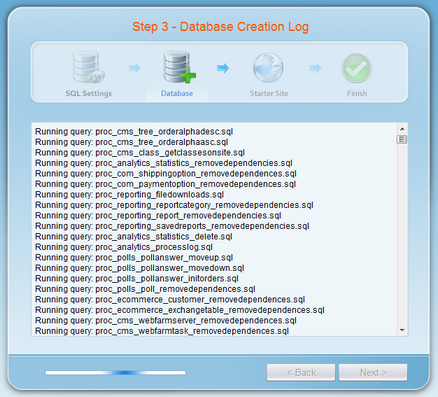Click the Step 3 - Database Creation Log title
The width and height of the screenshot is (438, 397).
[x=220, y=27]
